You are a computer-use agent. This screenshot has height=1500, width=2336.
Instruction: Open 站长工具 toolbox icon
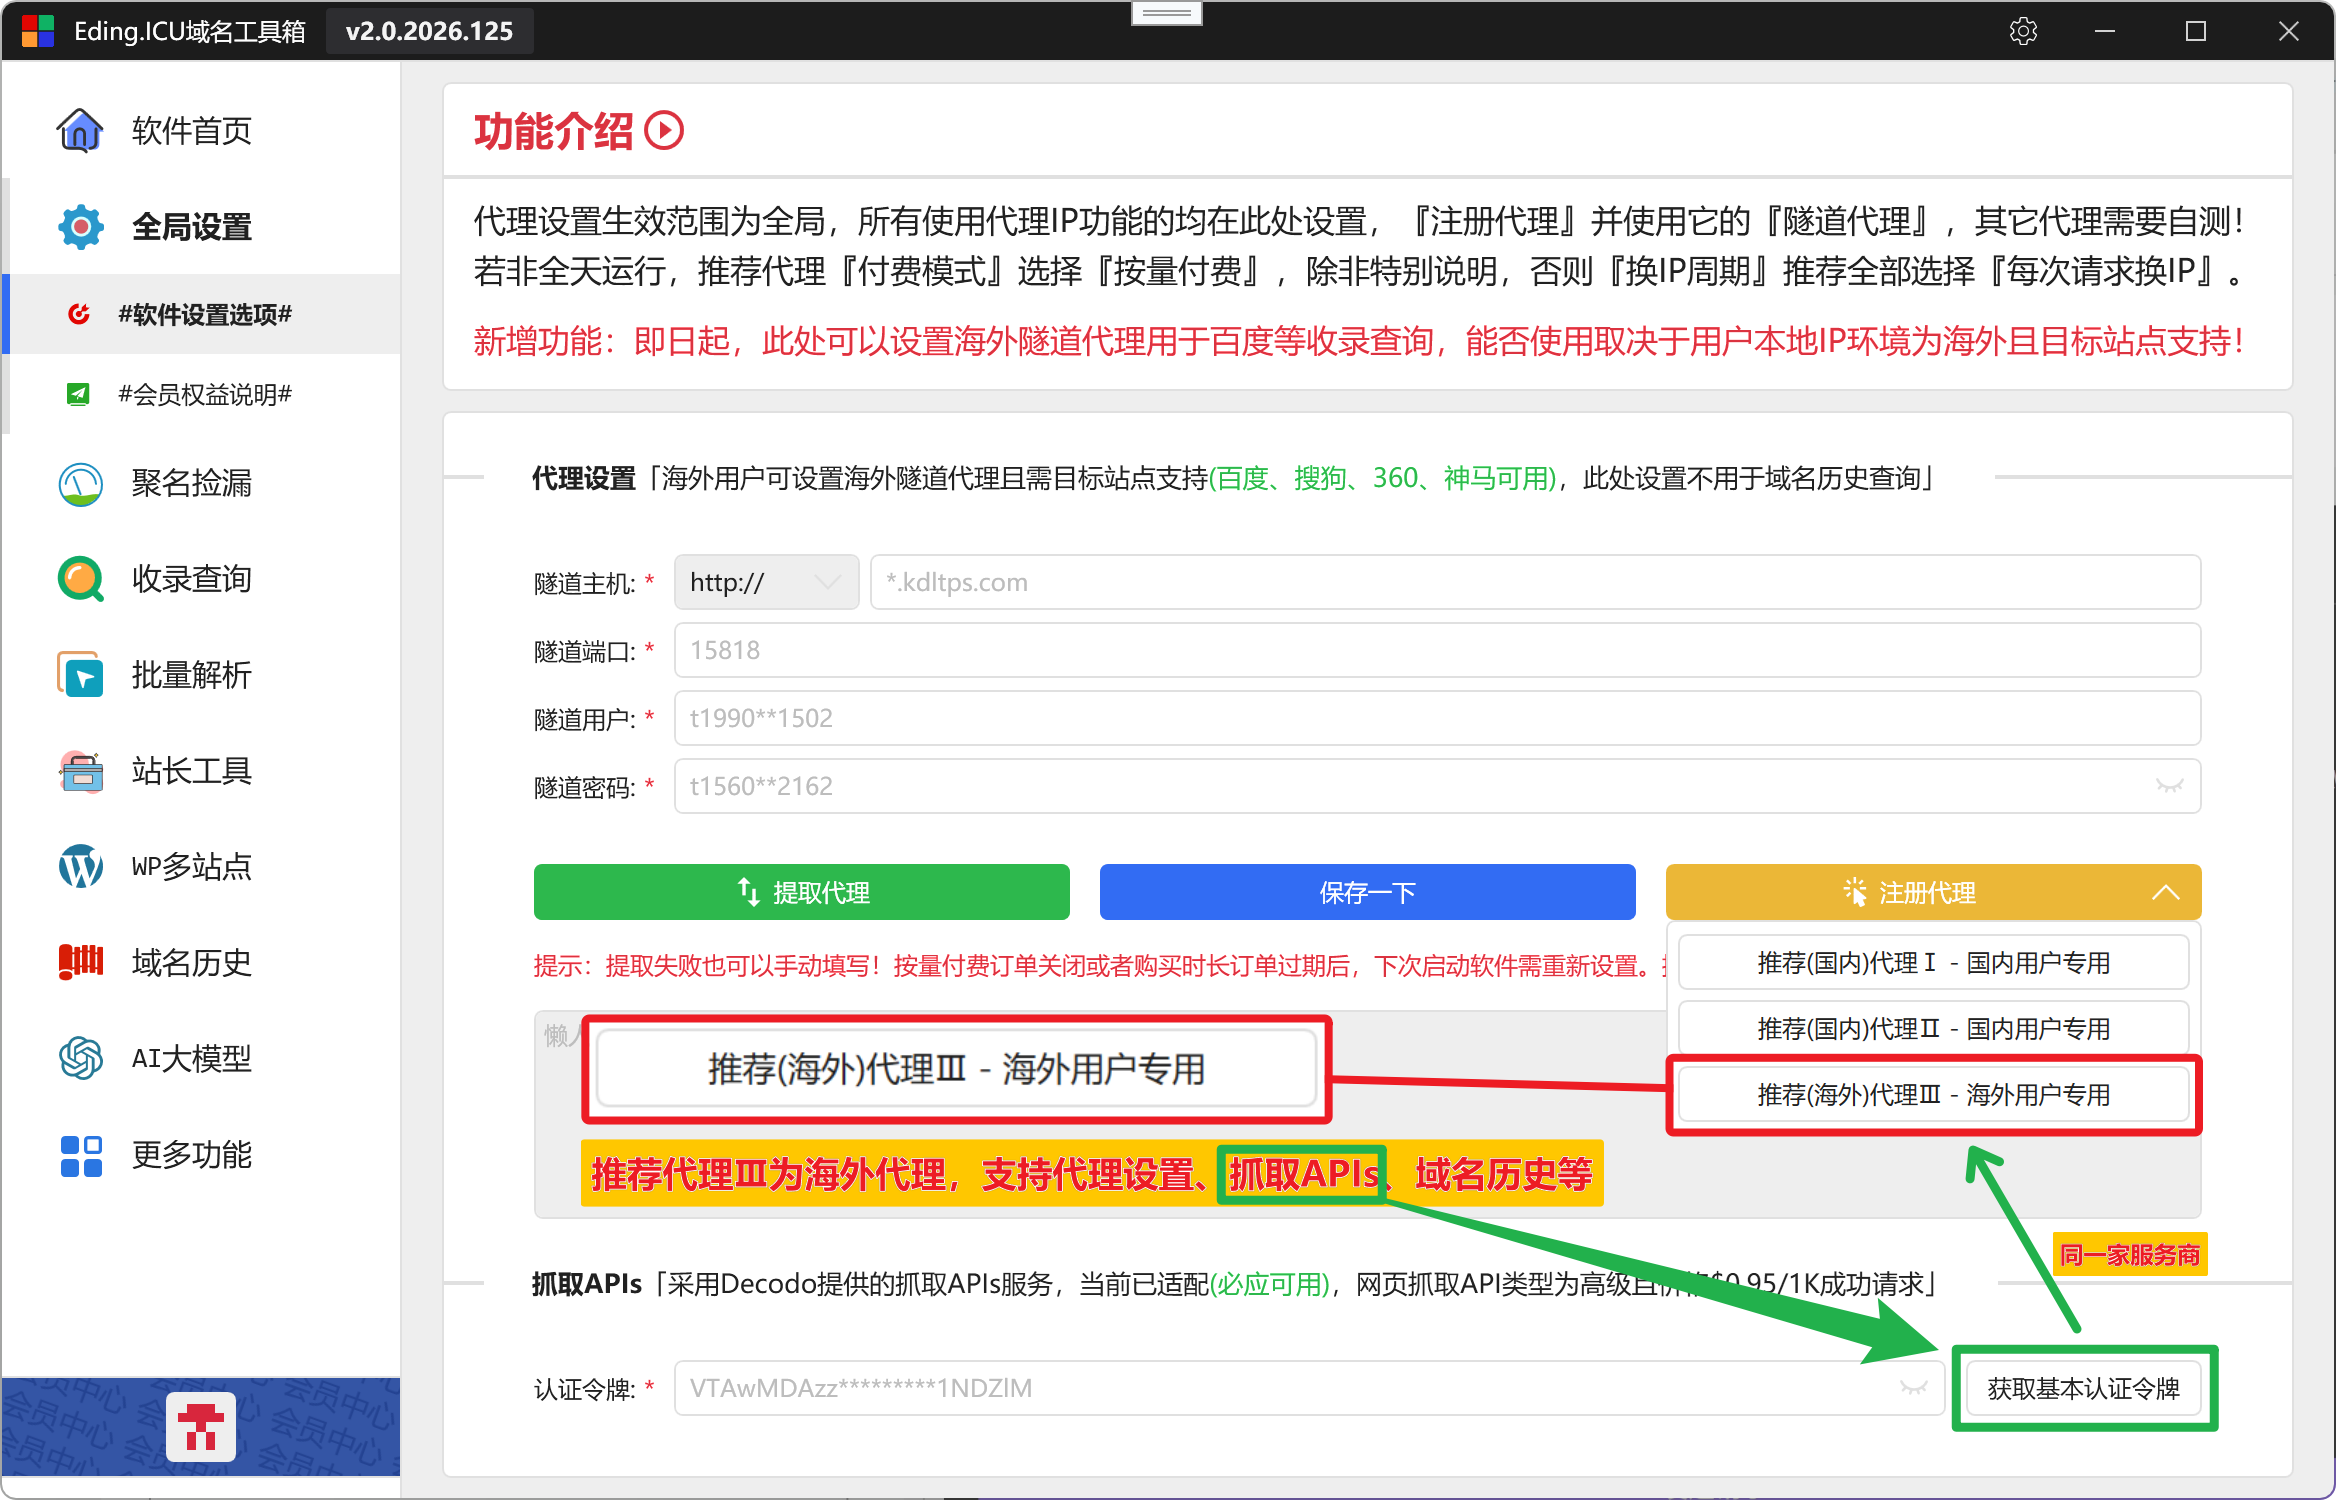[80, 771]
